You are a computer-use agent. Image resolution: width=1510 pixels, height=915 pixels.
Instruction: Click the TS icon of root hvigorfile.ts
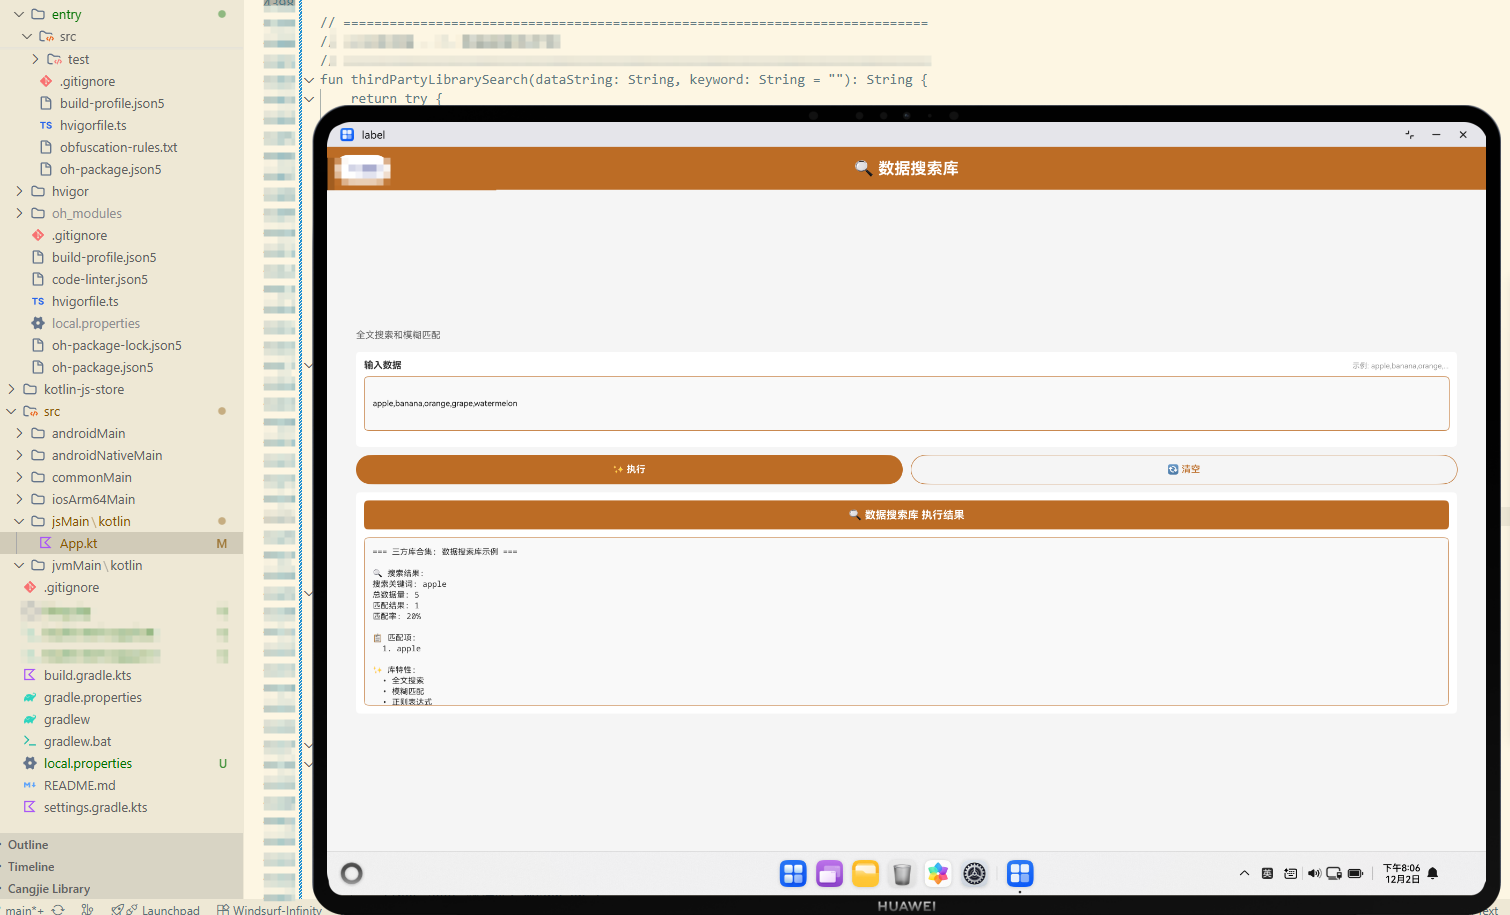pyautogui.click(x=38, y=301)
